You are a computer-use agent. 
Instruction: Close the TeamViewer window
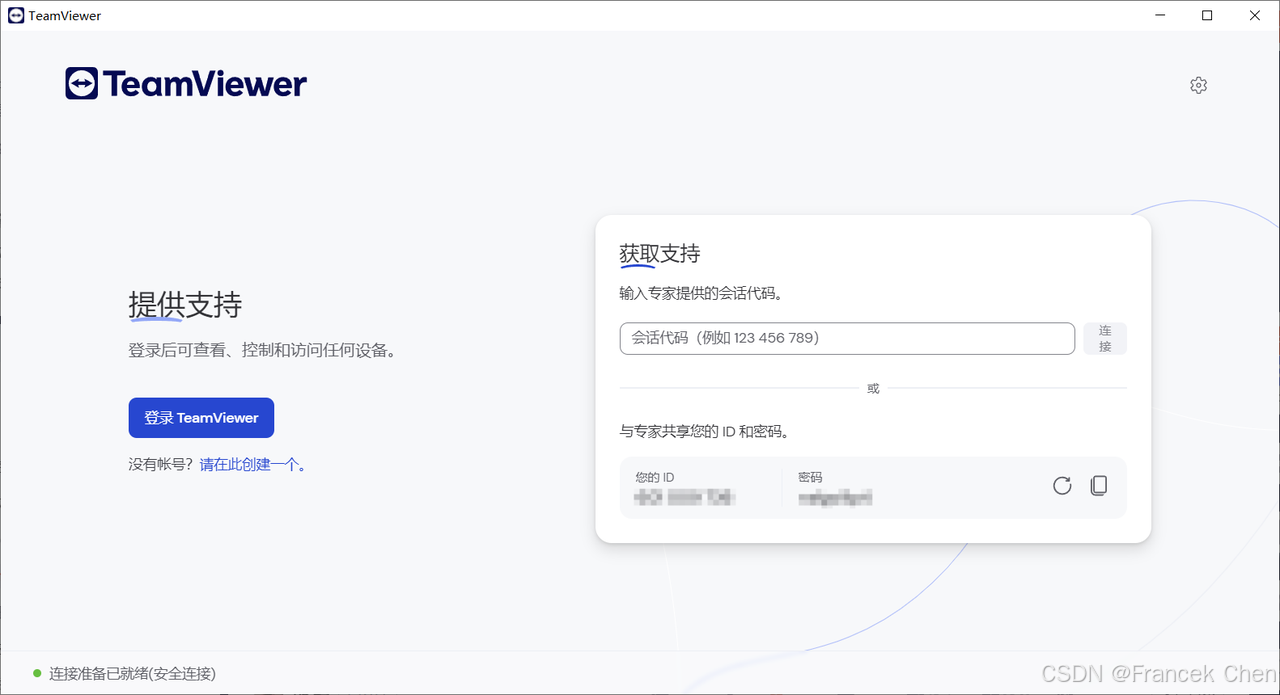point(1255,15)
